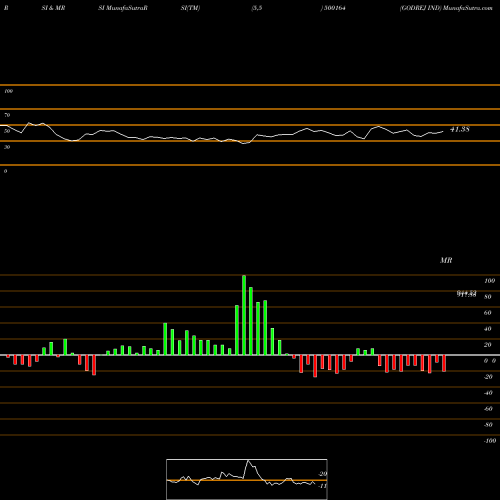Click the overlapping price value beside MR axis 80
Viewport: 500px width, 500px height.
pyautogui.click(x=466, y=294)
